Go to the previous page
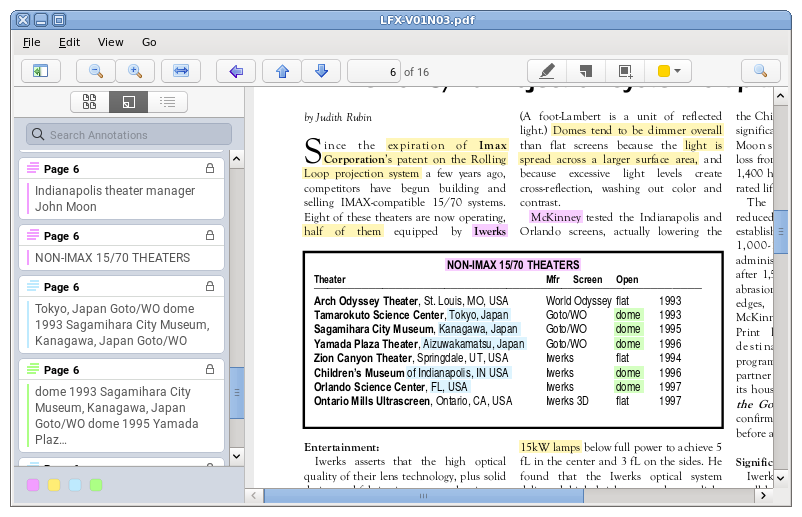 282,71
